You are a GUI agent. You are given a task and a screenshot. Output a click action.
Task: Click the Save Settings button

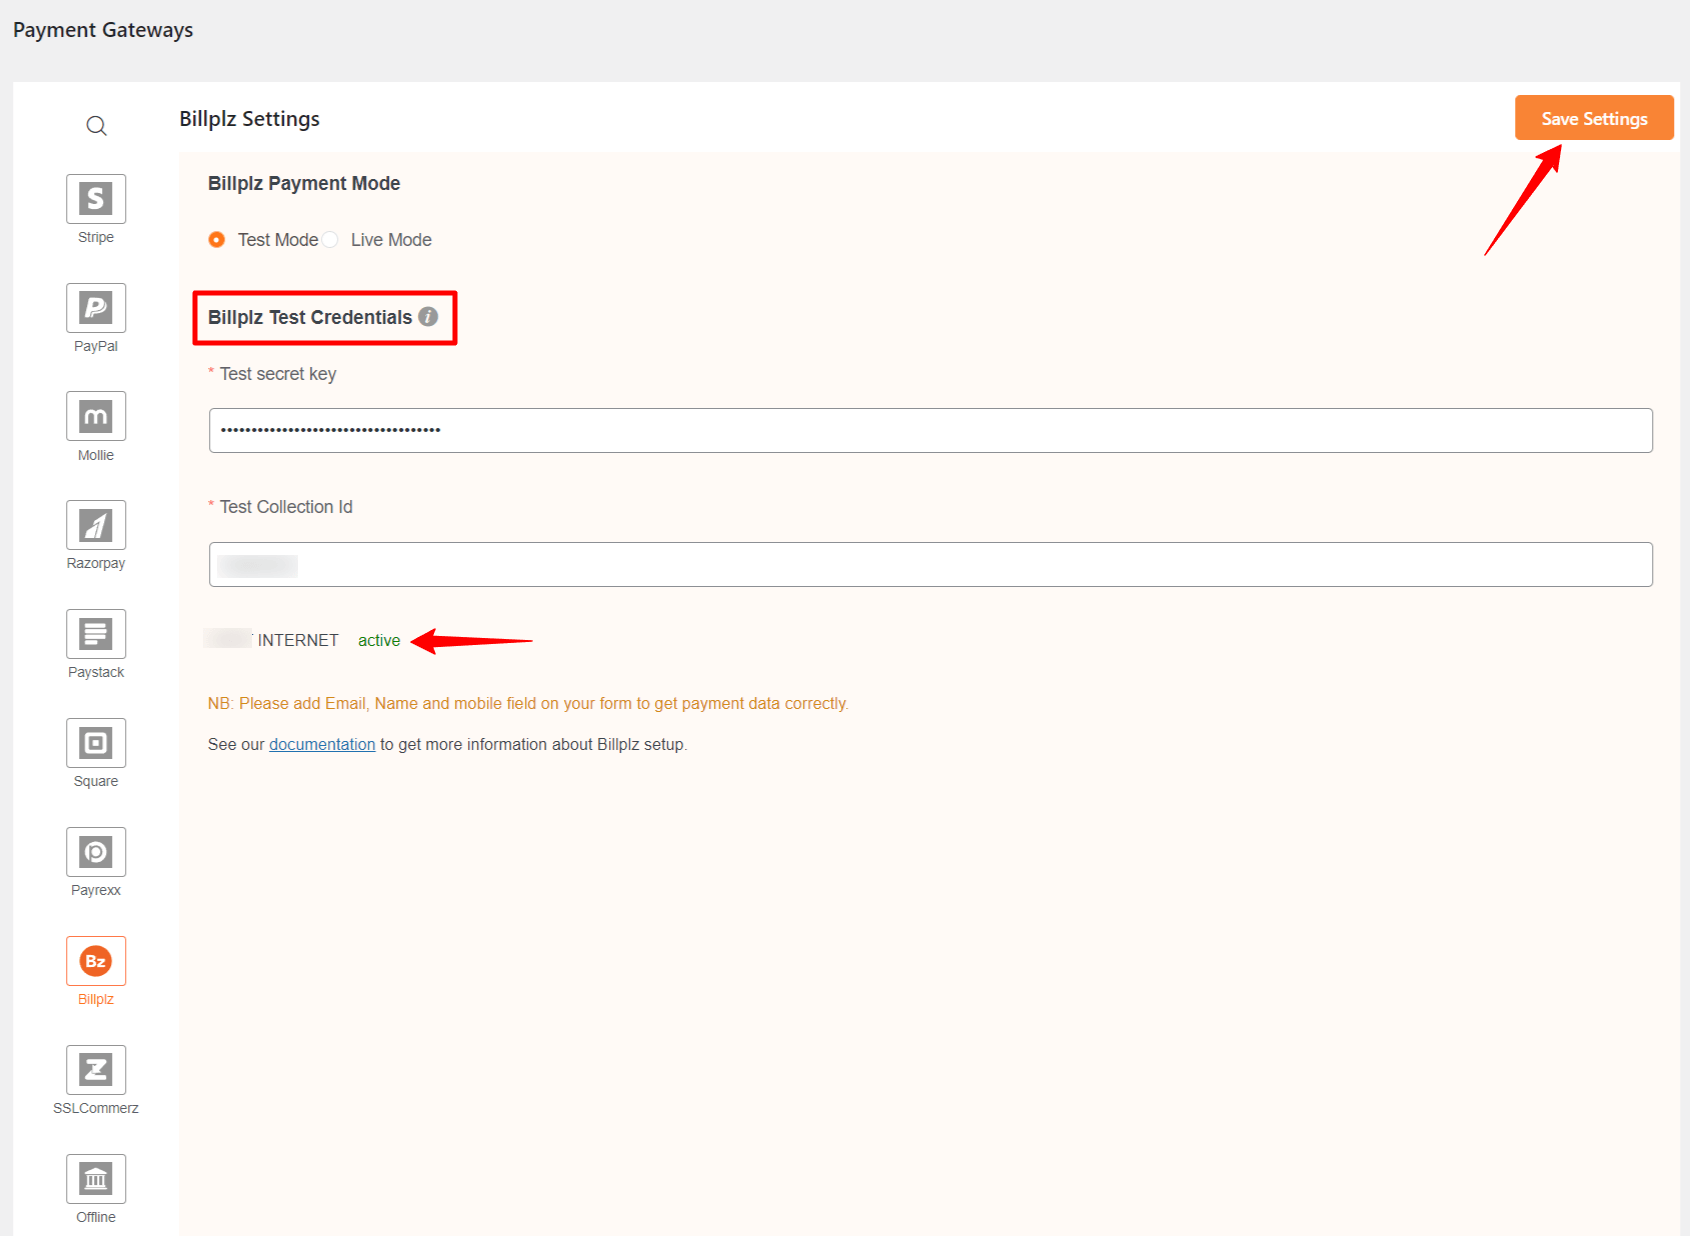tap(1594, 118)
